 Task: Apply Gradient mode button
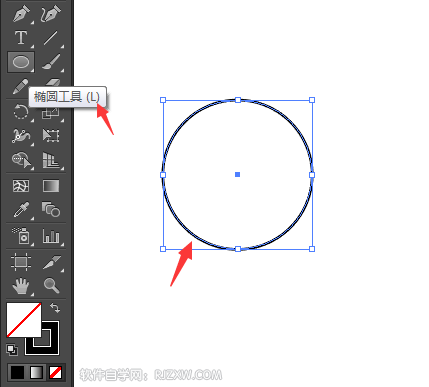(36, 372)
